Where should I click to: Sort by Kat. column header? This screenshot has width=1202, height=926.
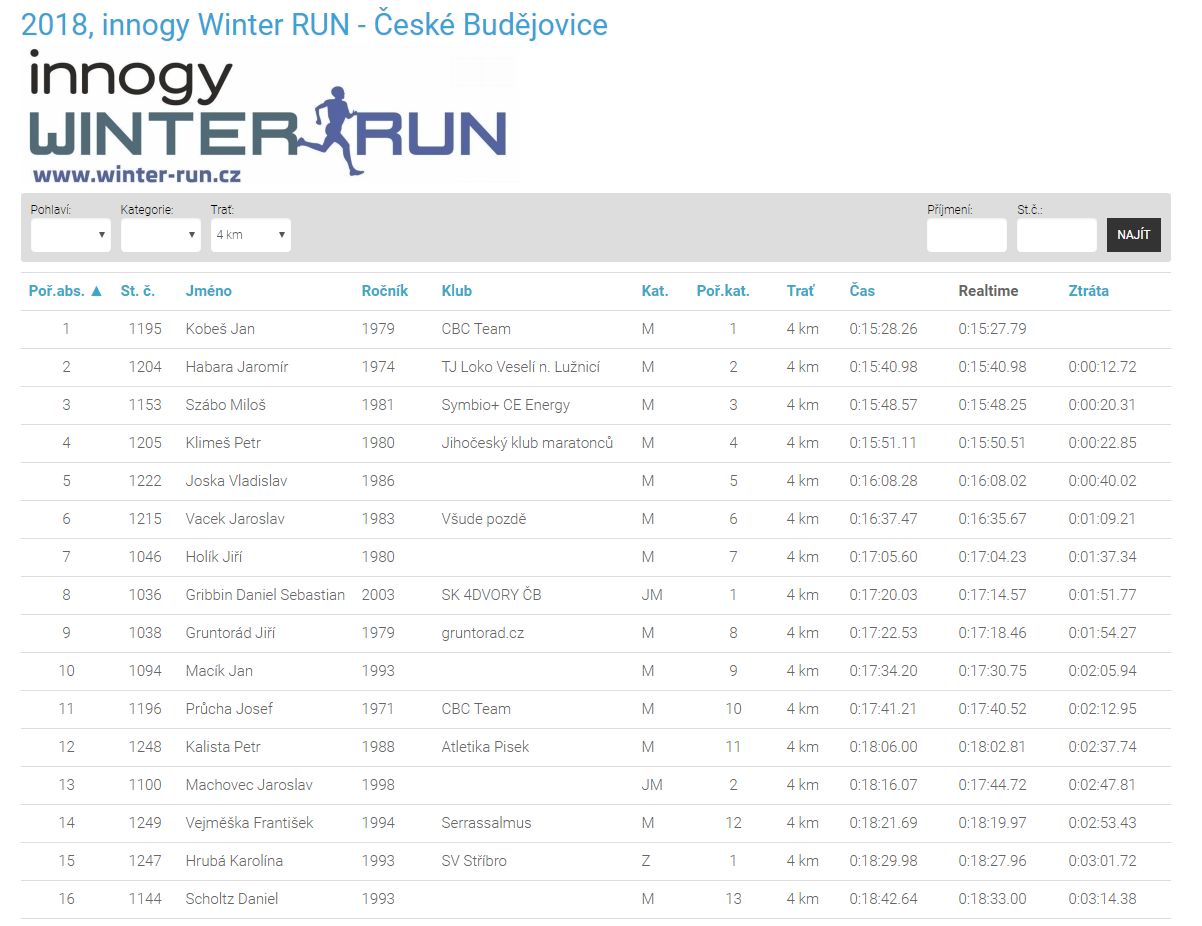tap(655, 291)
